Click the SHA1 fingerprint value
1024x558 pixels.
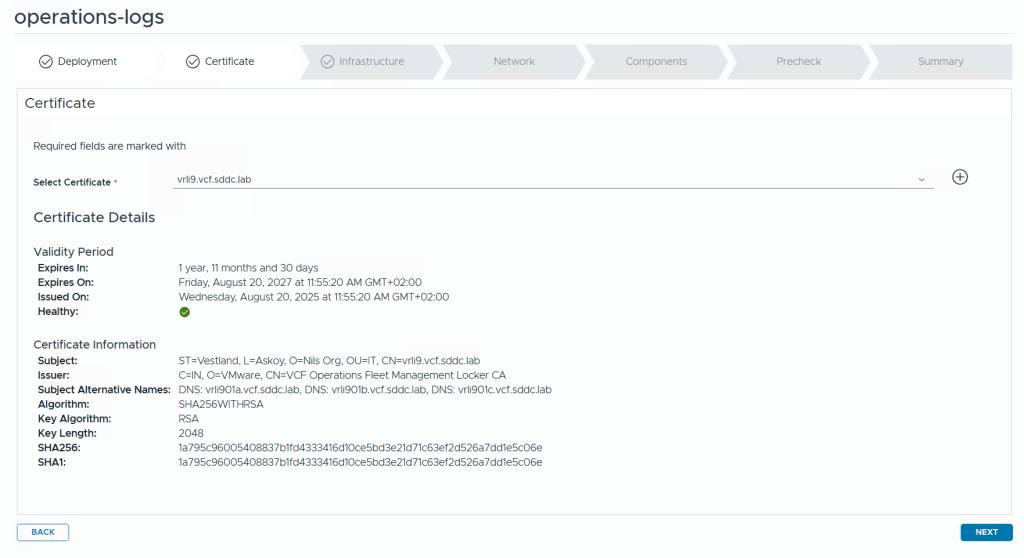coord(360,462)
